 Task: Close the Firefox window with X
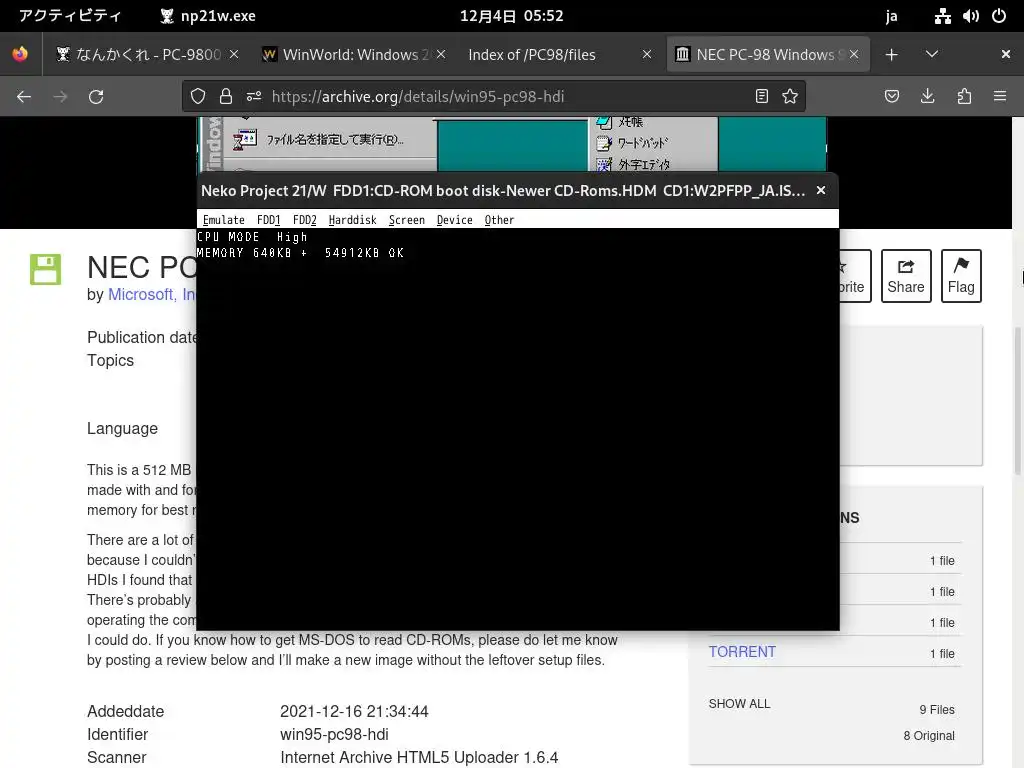pos(1006,55)
